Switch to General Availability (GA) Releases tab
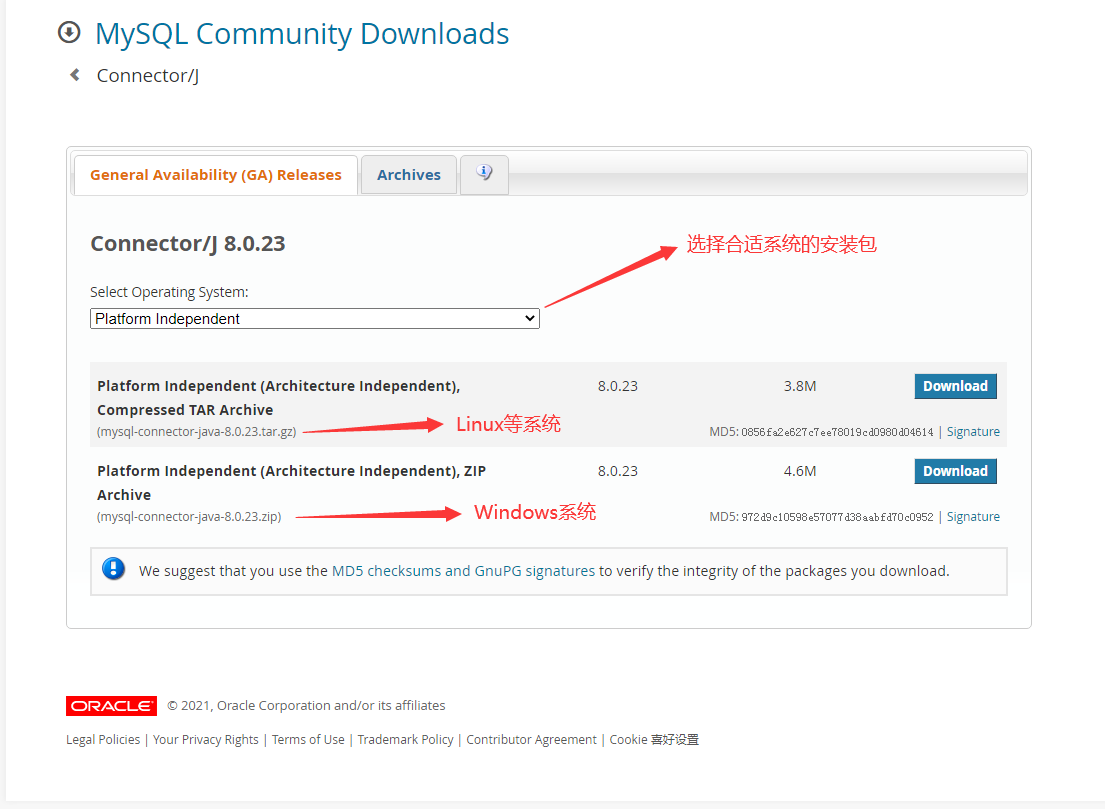 pos(216,175)
